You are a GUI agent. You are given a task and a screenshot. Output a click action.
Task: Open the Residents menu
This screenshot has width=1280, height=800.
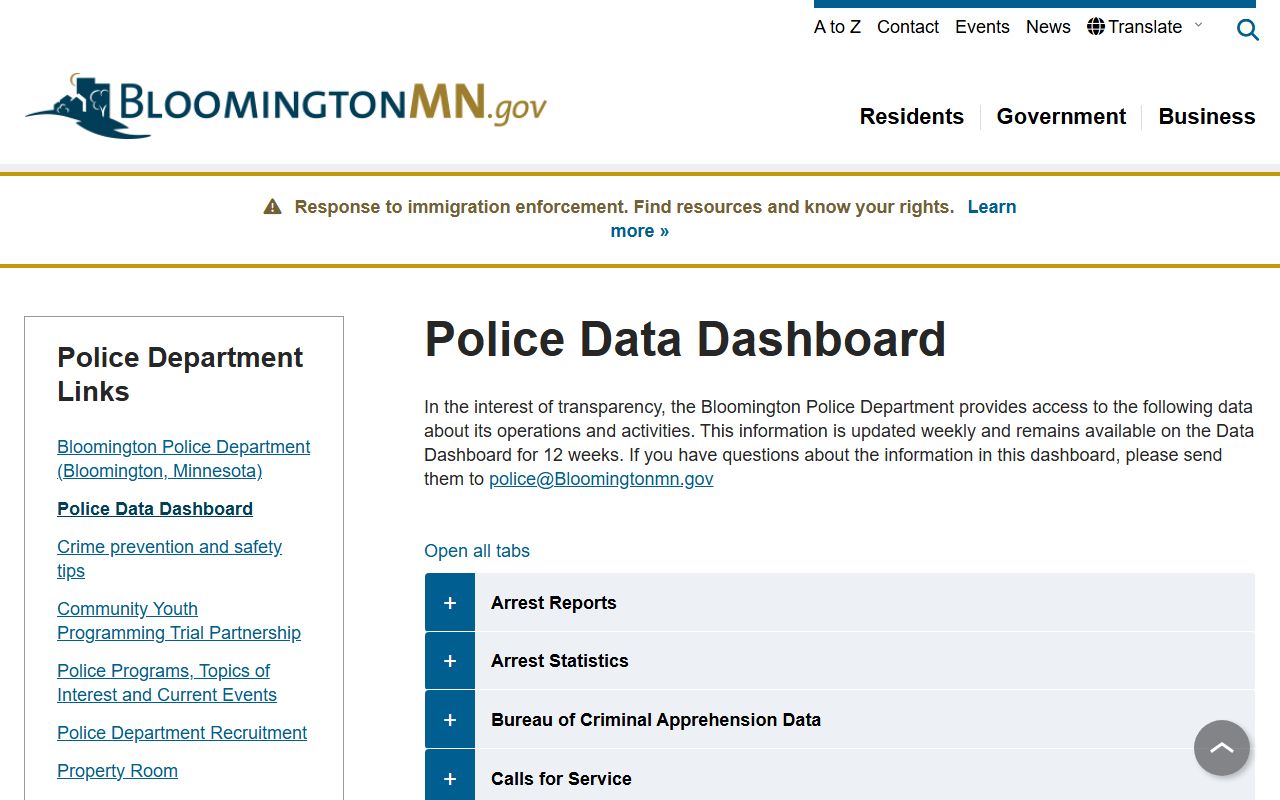912,117
